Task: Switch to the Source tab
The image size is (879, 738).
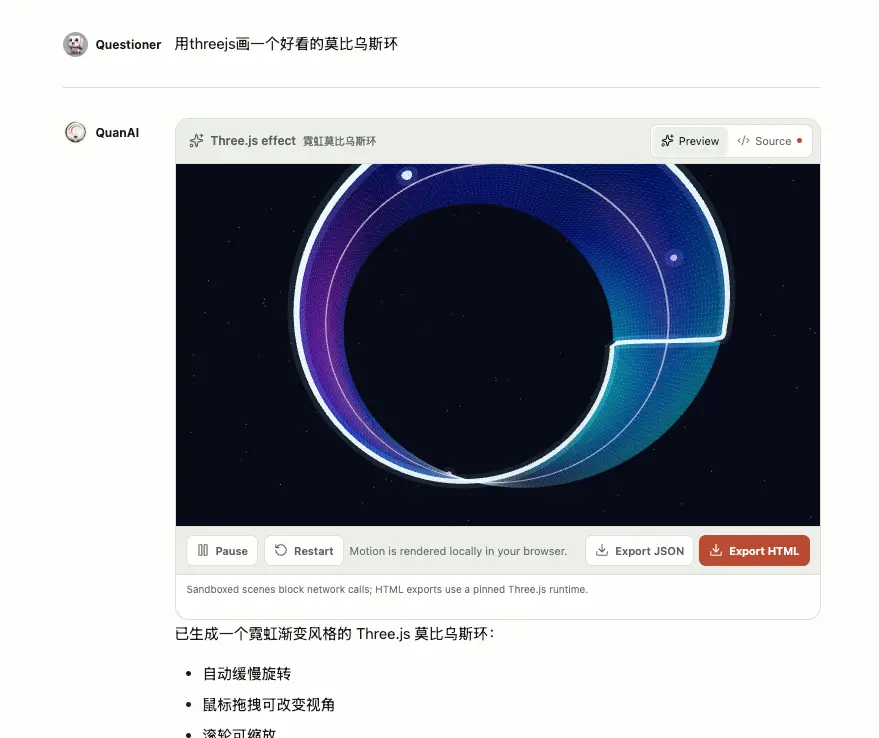Action: click(x=769, y=141)
